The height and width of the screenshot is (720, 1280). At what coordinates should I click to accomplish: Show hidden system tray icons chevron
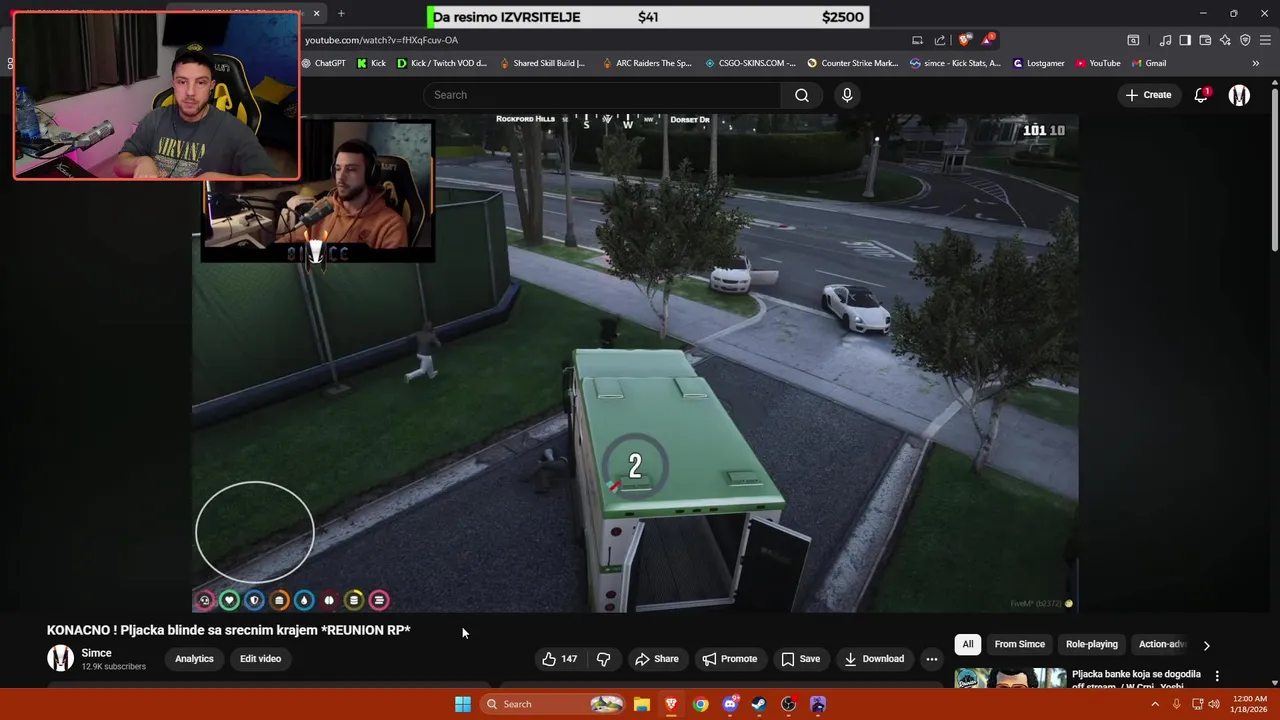coord(1155,704)
